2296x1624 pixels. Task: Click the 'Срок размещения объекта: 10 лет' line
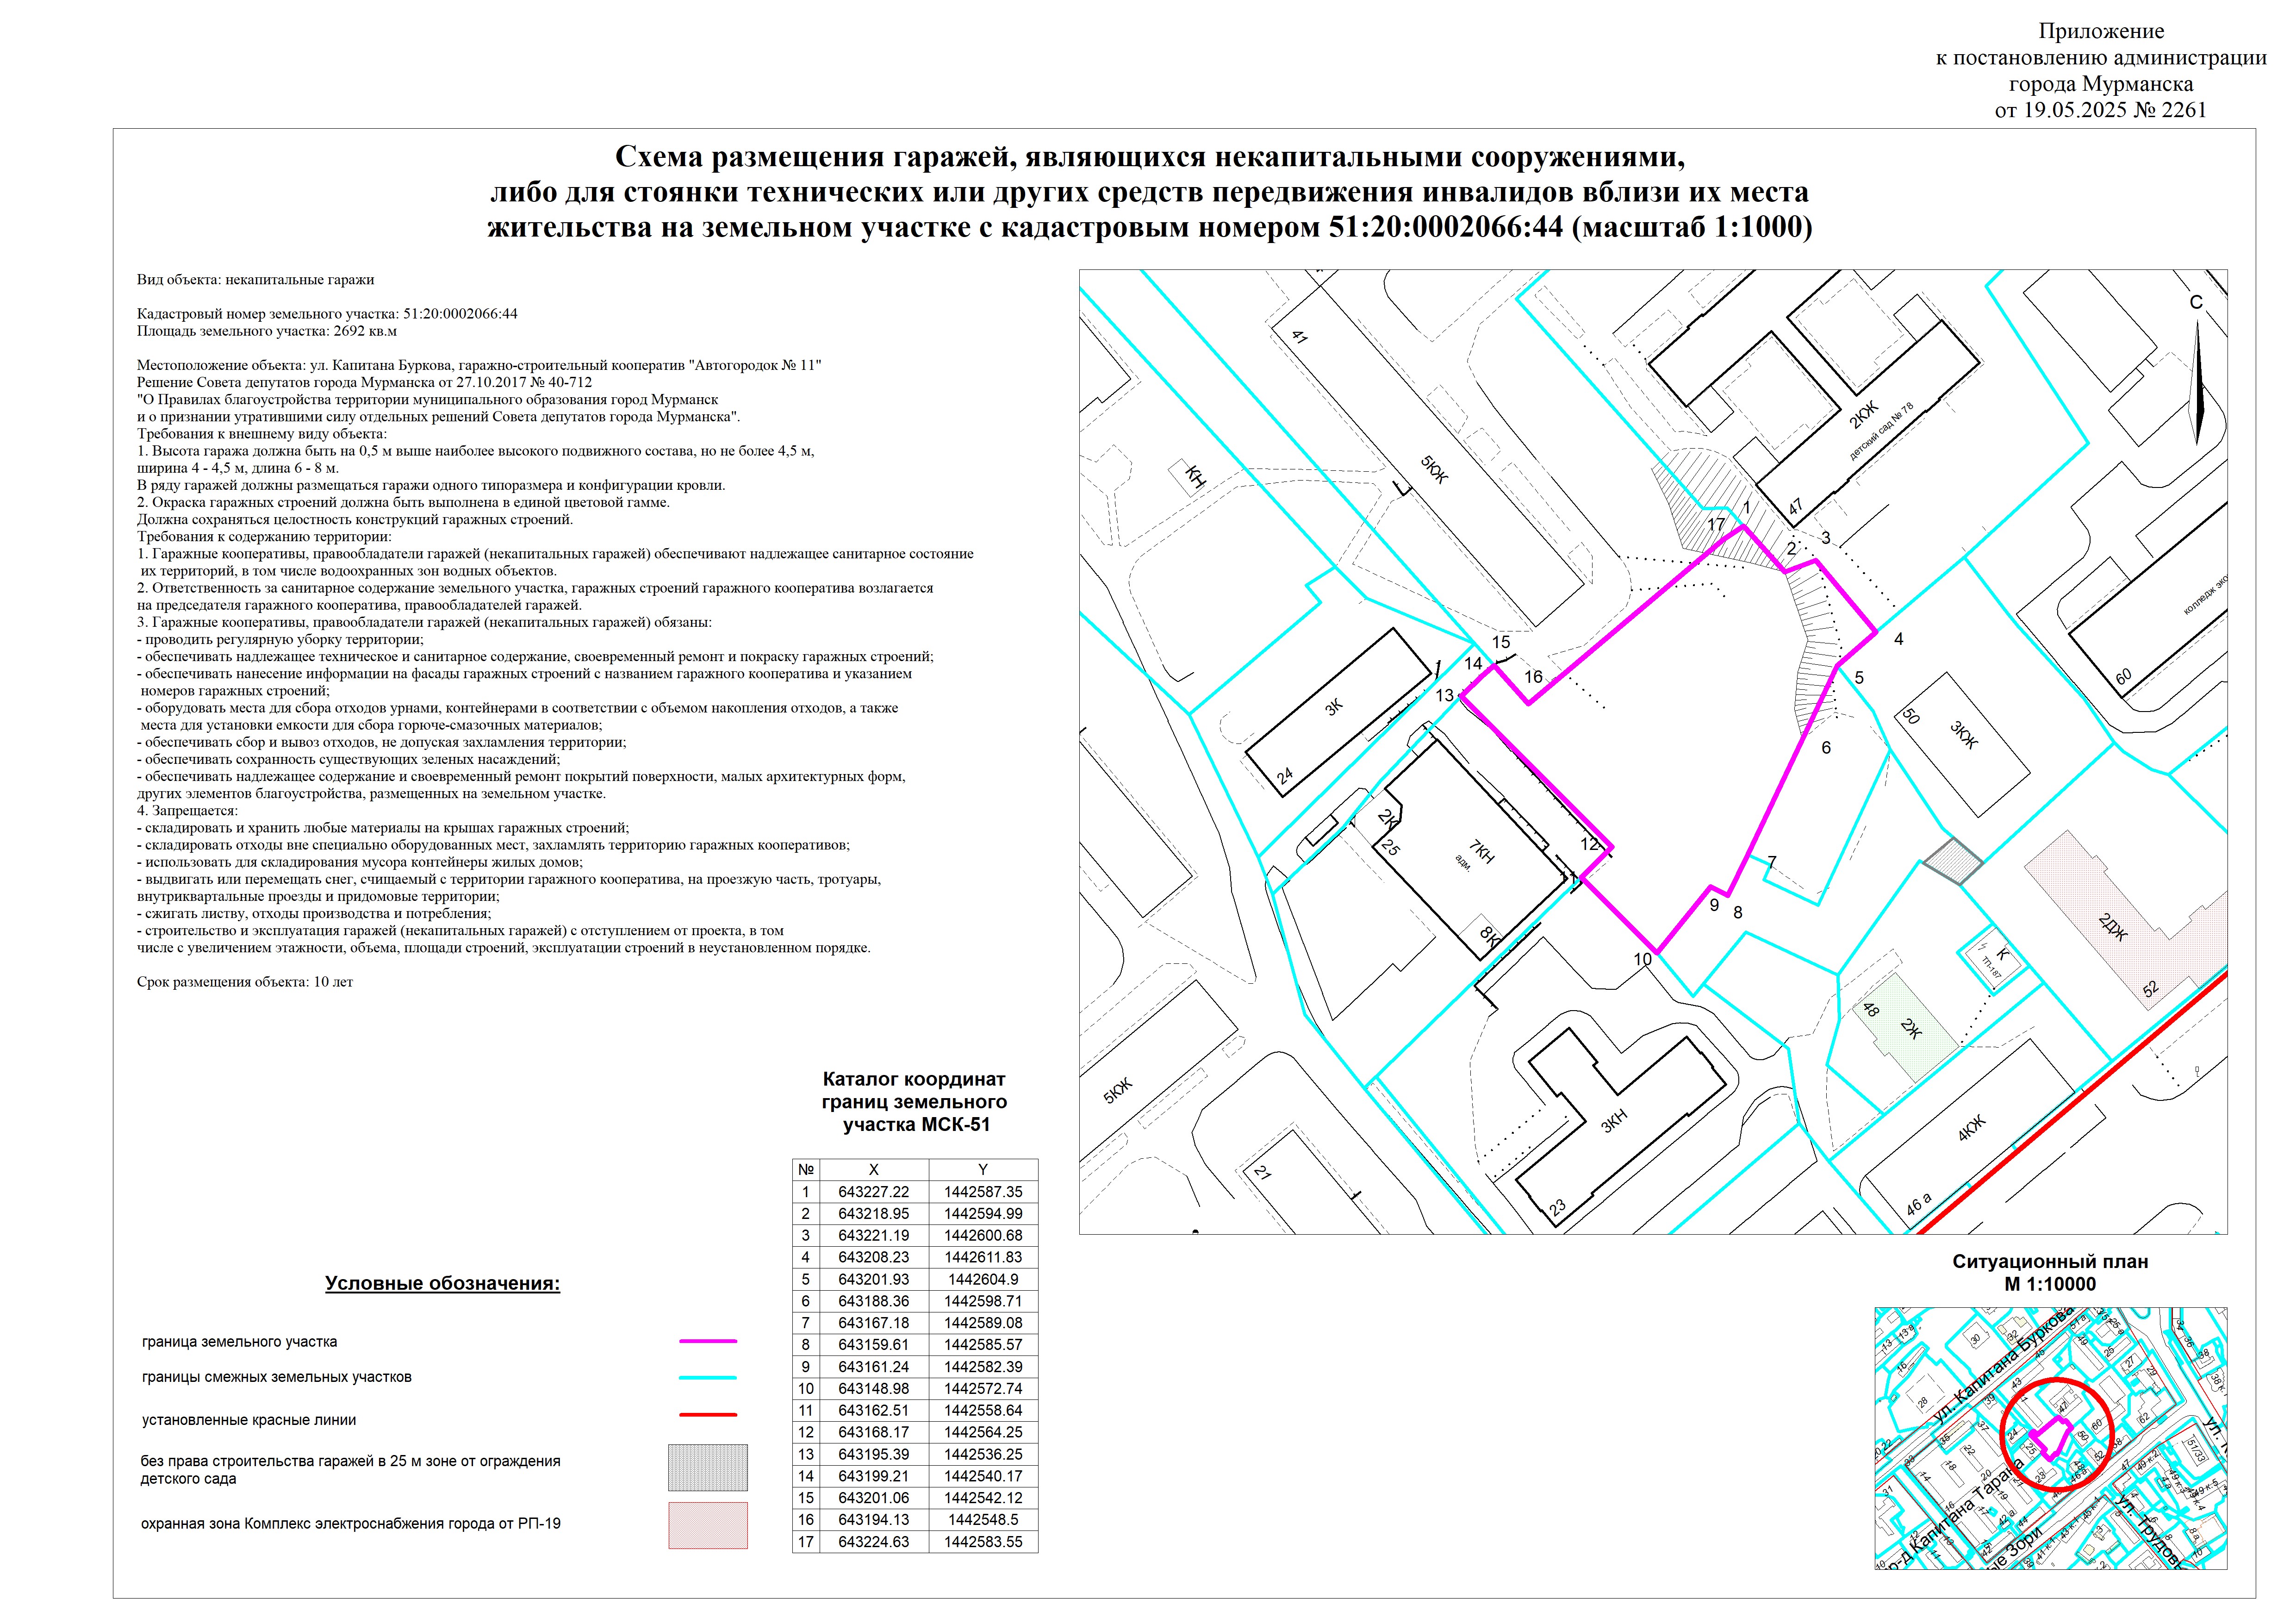[245, 982]
